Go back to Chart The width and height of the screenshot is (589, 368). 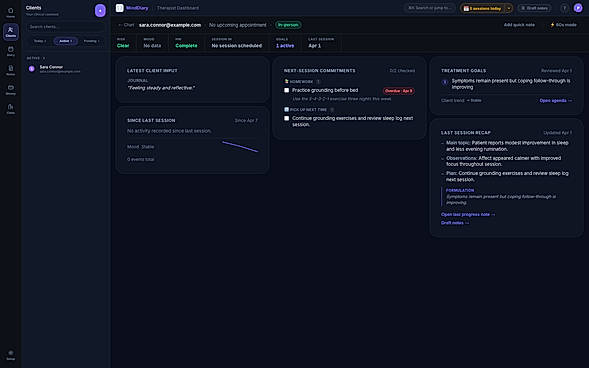coord(126,25)
